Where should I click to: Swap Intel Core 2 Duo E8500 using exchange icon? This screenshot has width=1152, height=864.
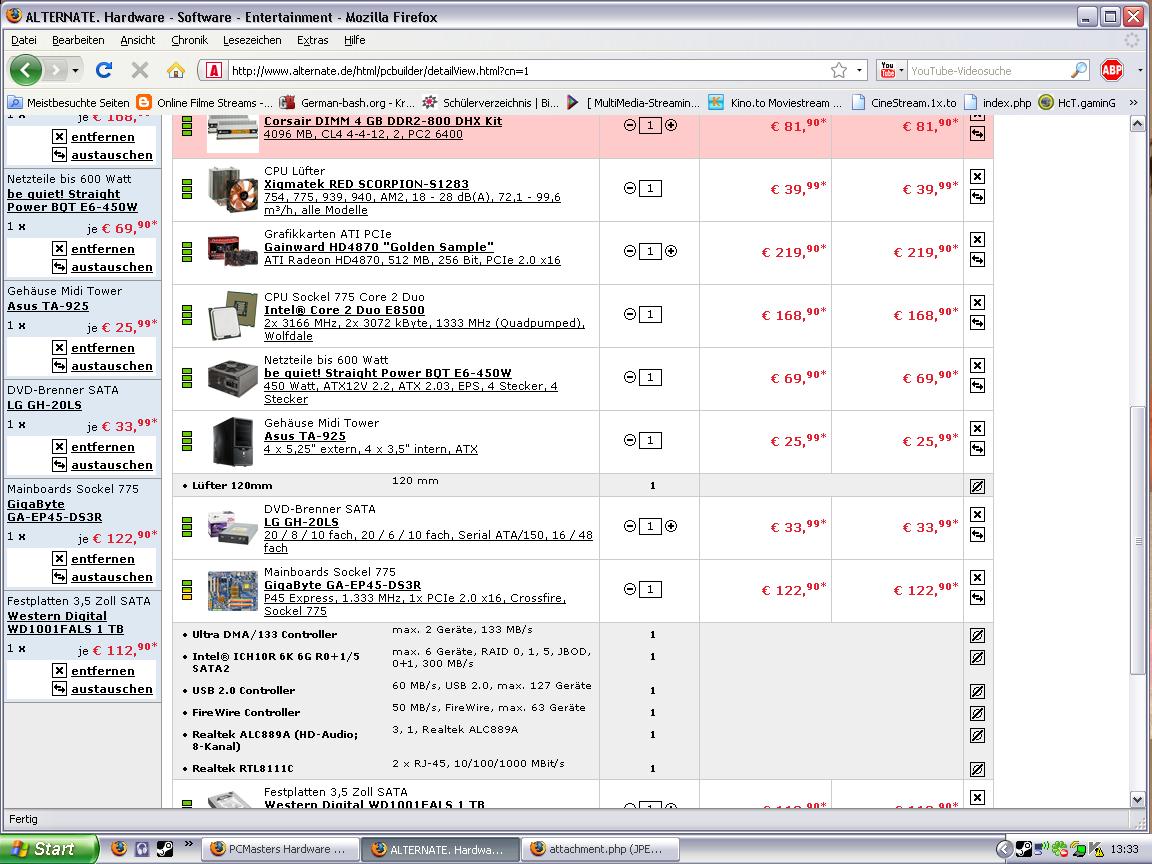point(977,323)
